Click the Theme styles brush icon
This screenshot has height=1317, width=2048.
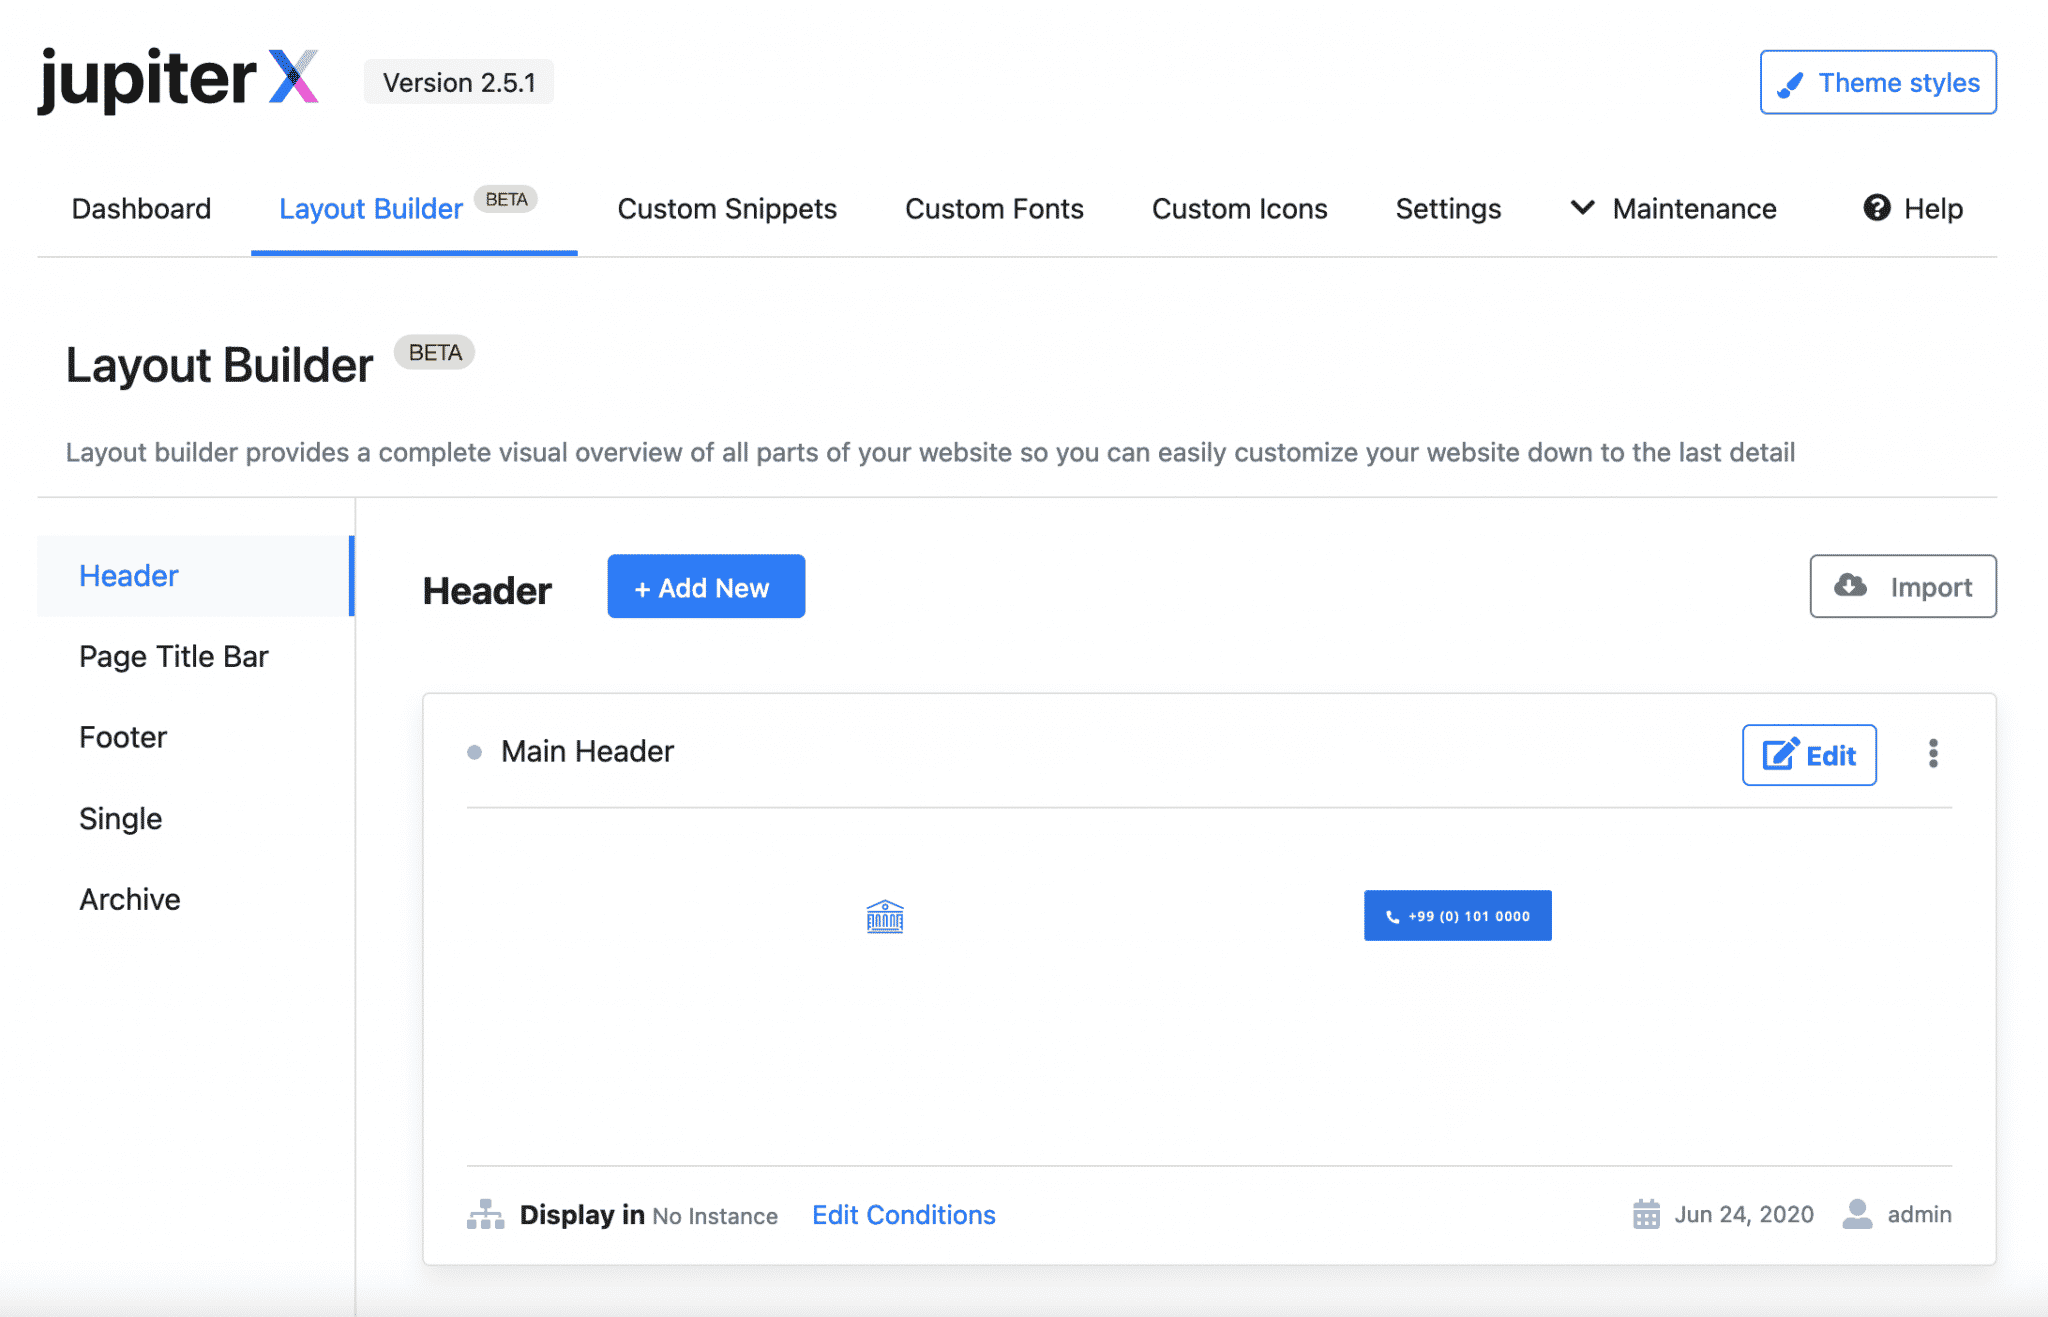click(1790, 84)
